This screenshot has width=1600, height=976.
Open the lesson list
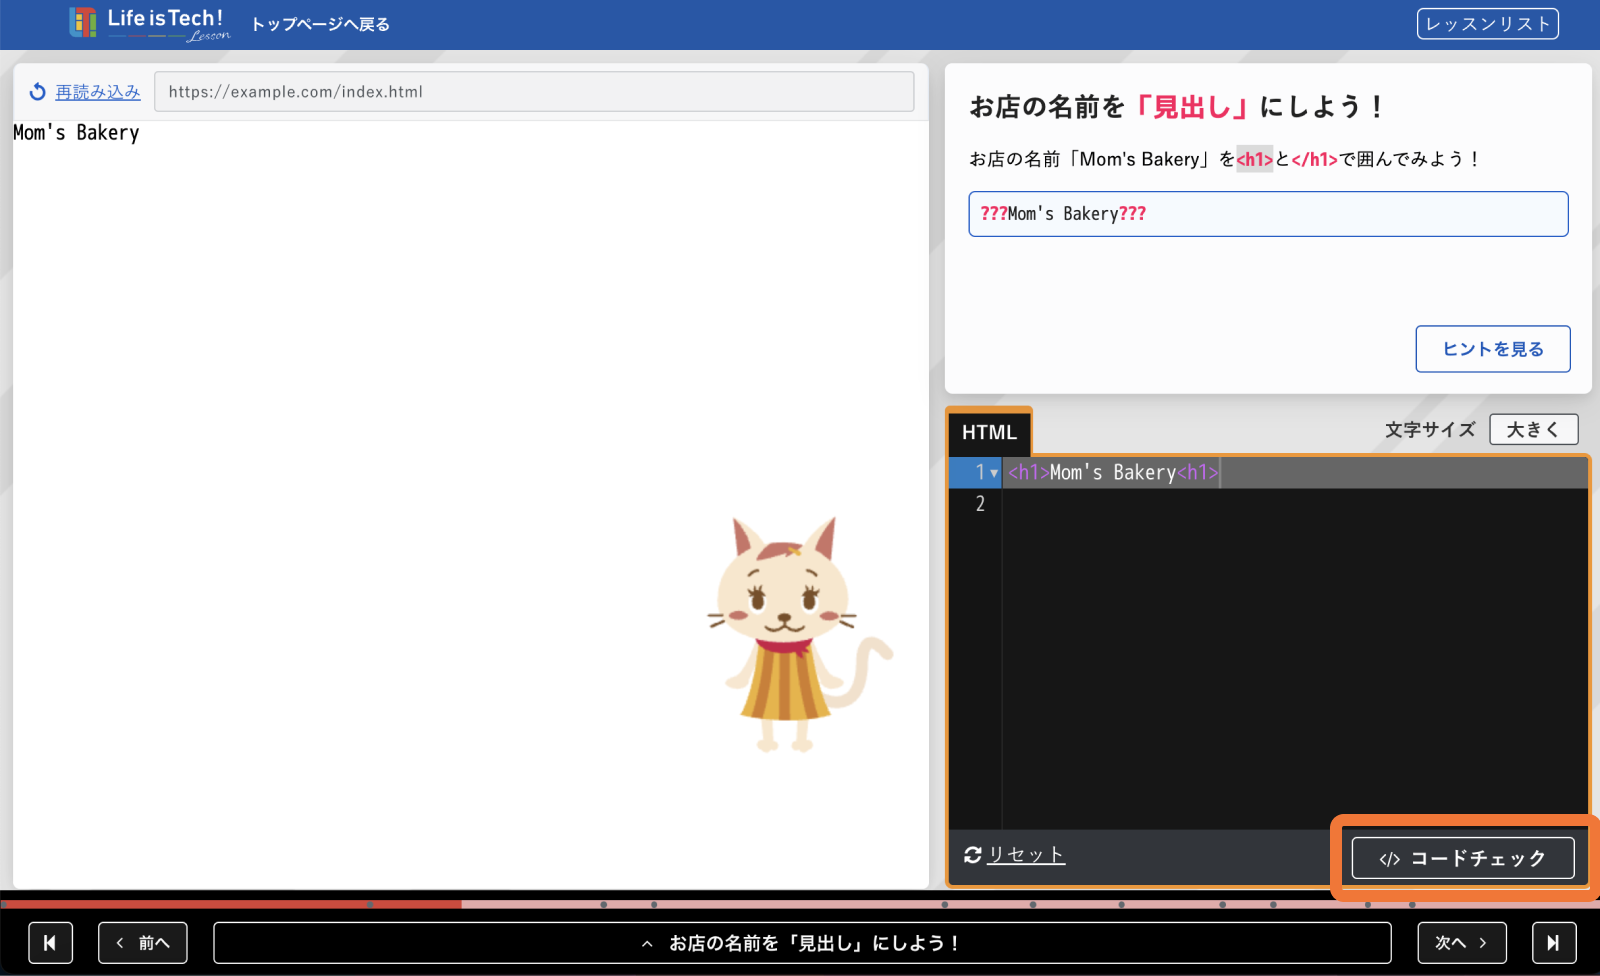click(1487, 24)
